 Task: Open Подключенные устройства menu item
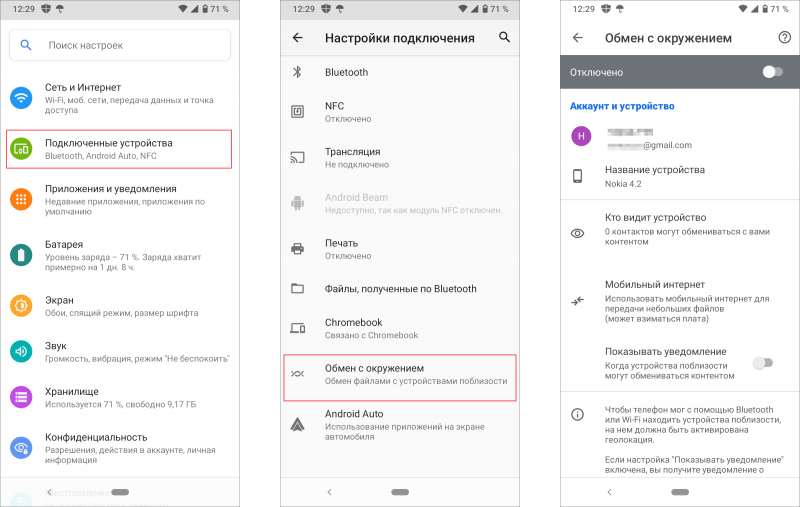pos(119,149)
